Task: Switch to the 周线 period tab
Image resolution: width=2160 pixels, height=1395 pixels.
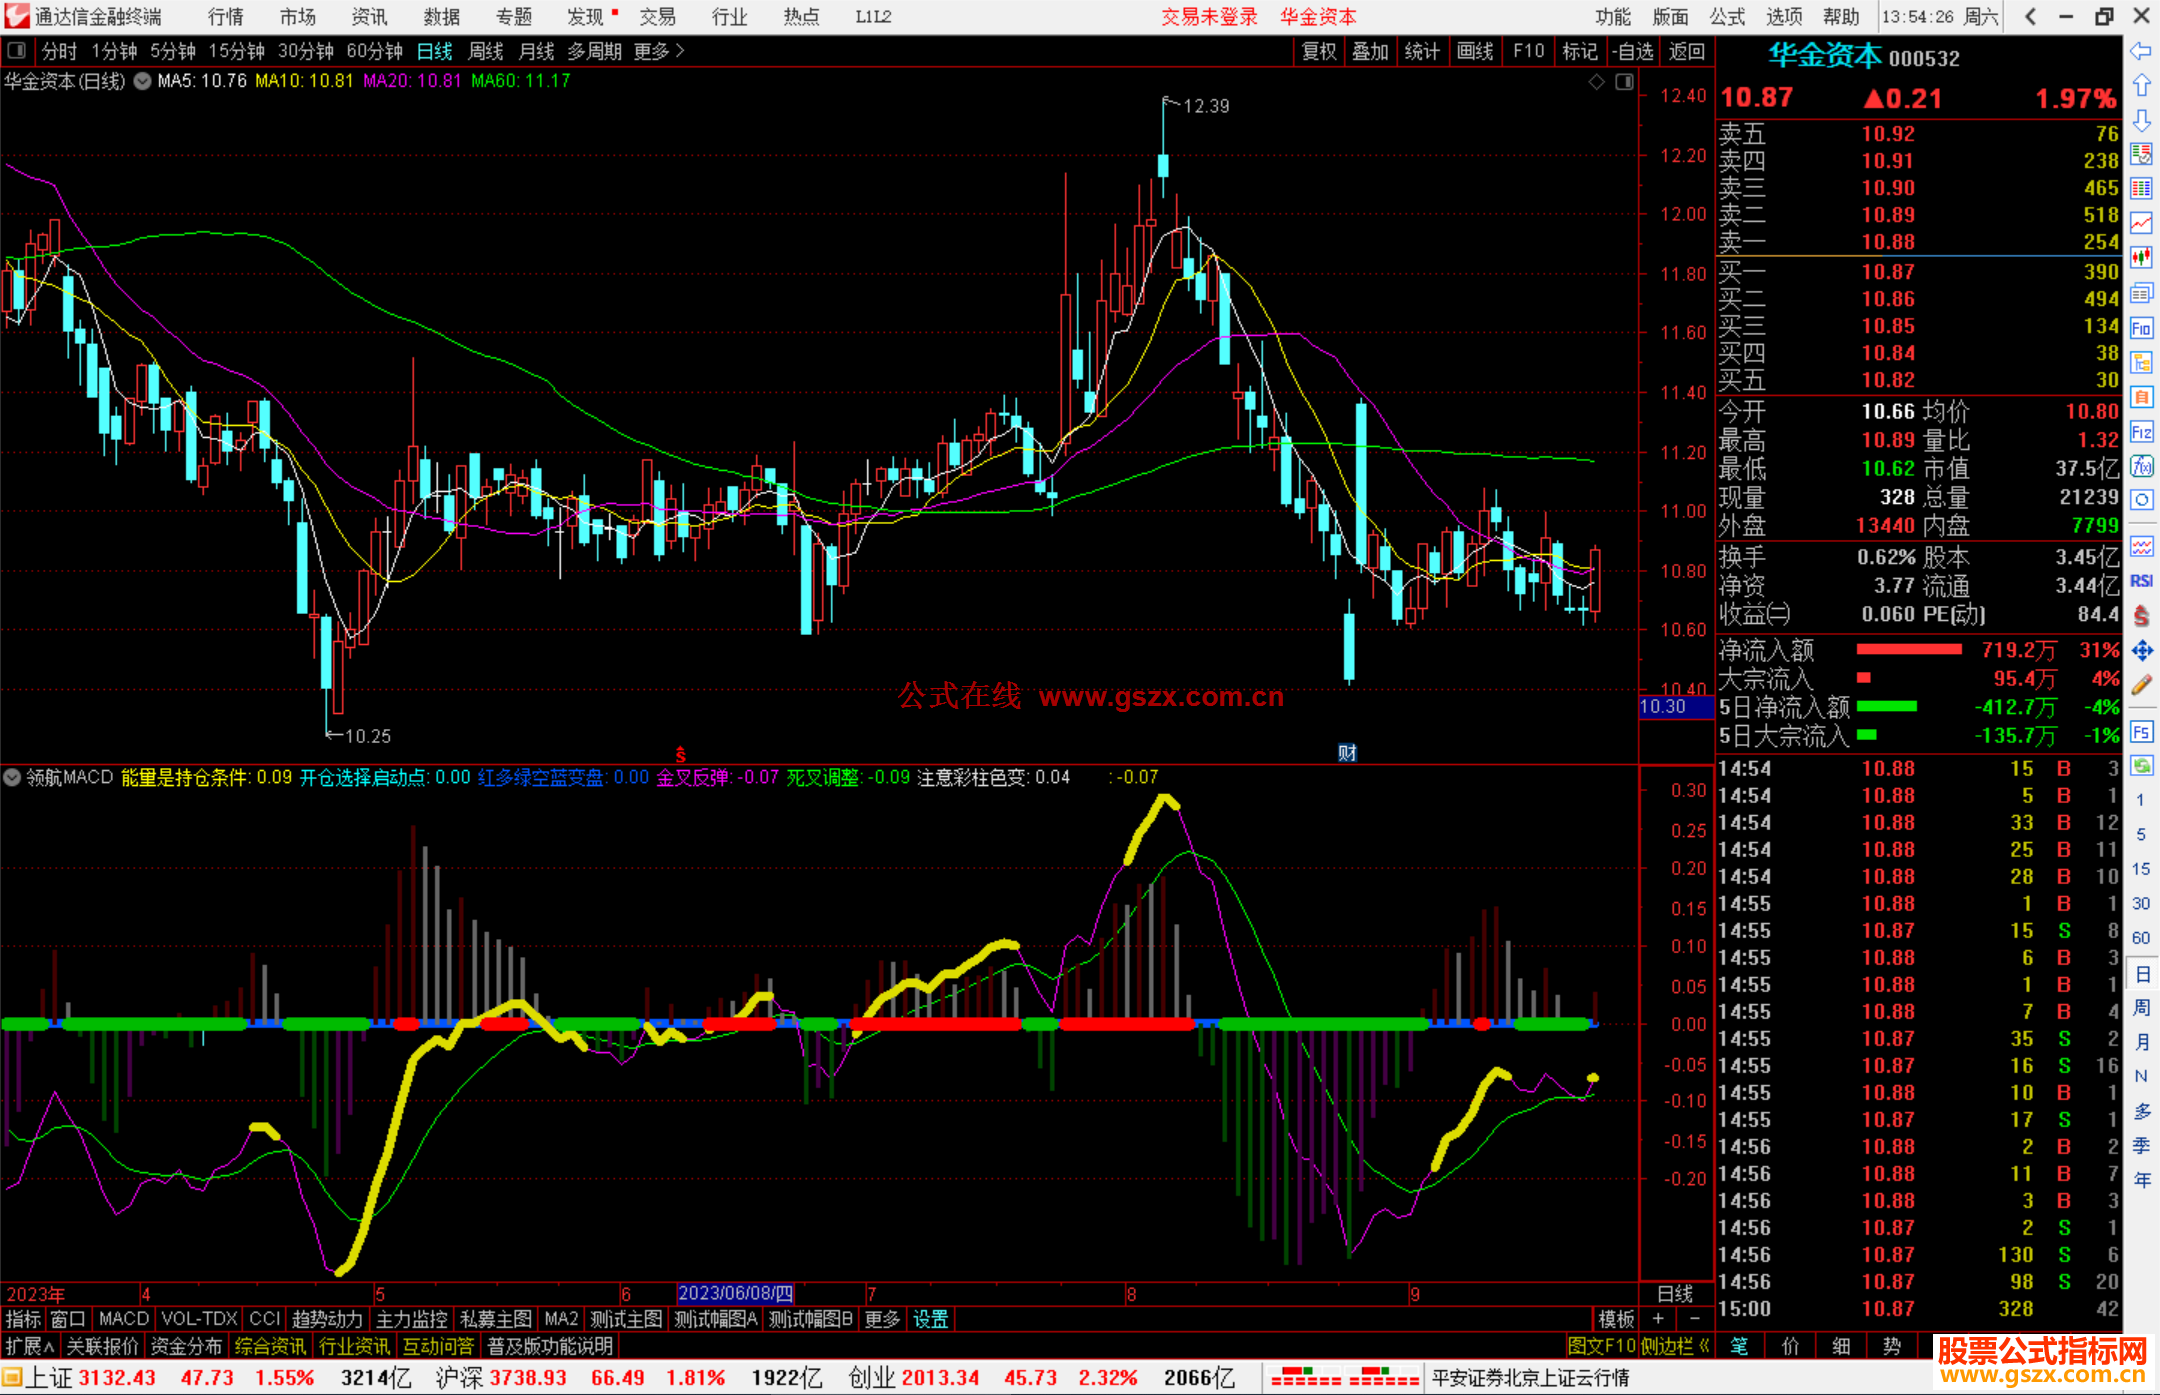Action: (x=486, y=51)
